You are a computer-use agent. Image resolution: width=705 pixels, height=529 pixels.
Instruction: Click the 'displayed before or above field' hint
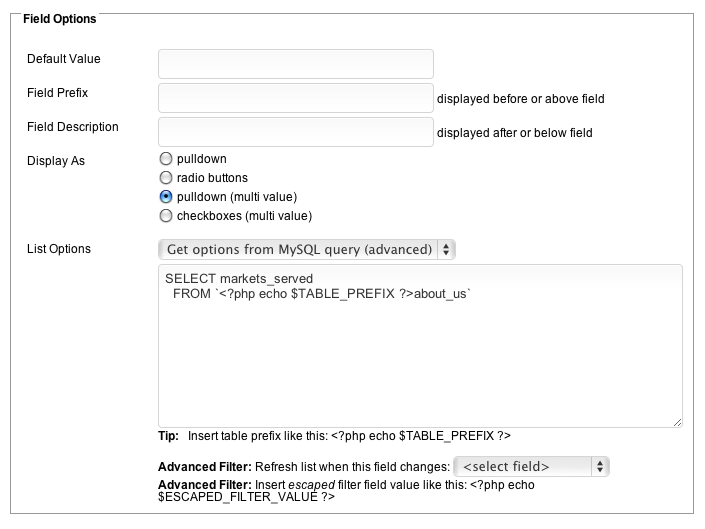(520, 99)
